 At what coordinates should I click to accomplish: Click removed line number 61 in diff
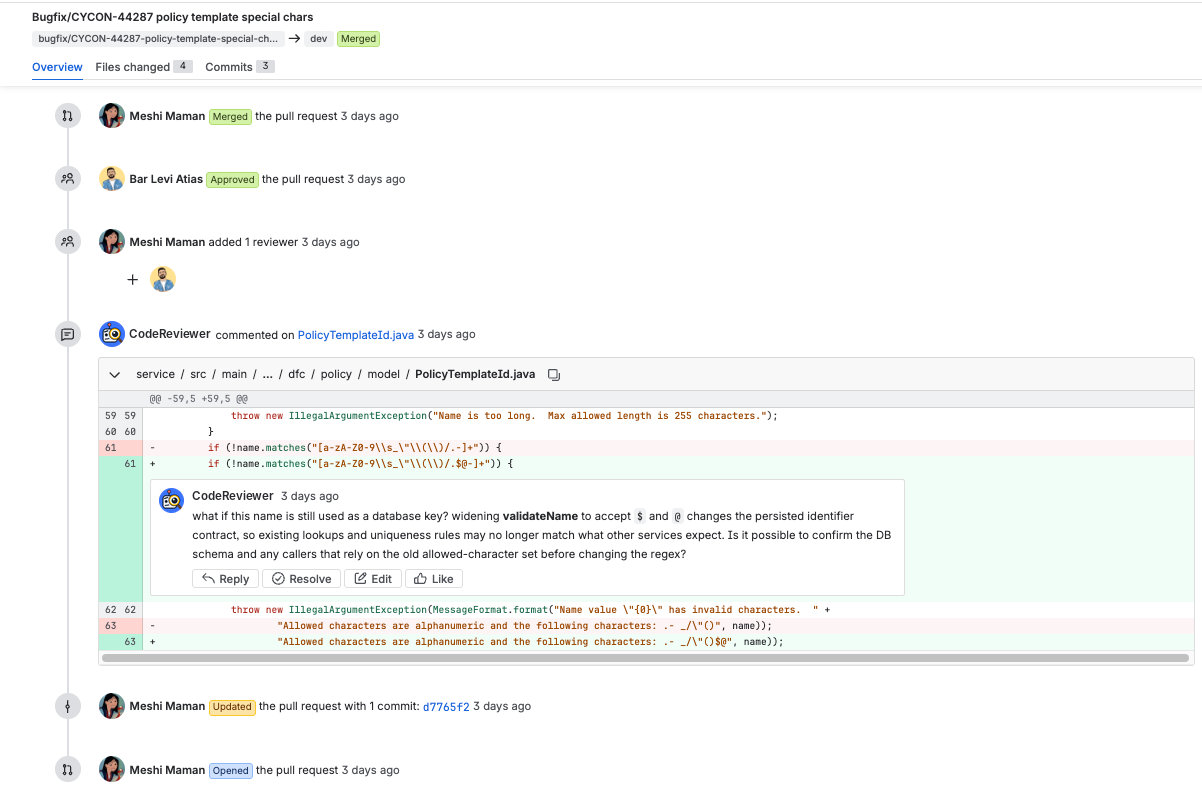point(110,448)
